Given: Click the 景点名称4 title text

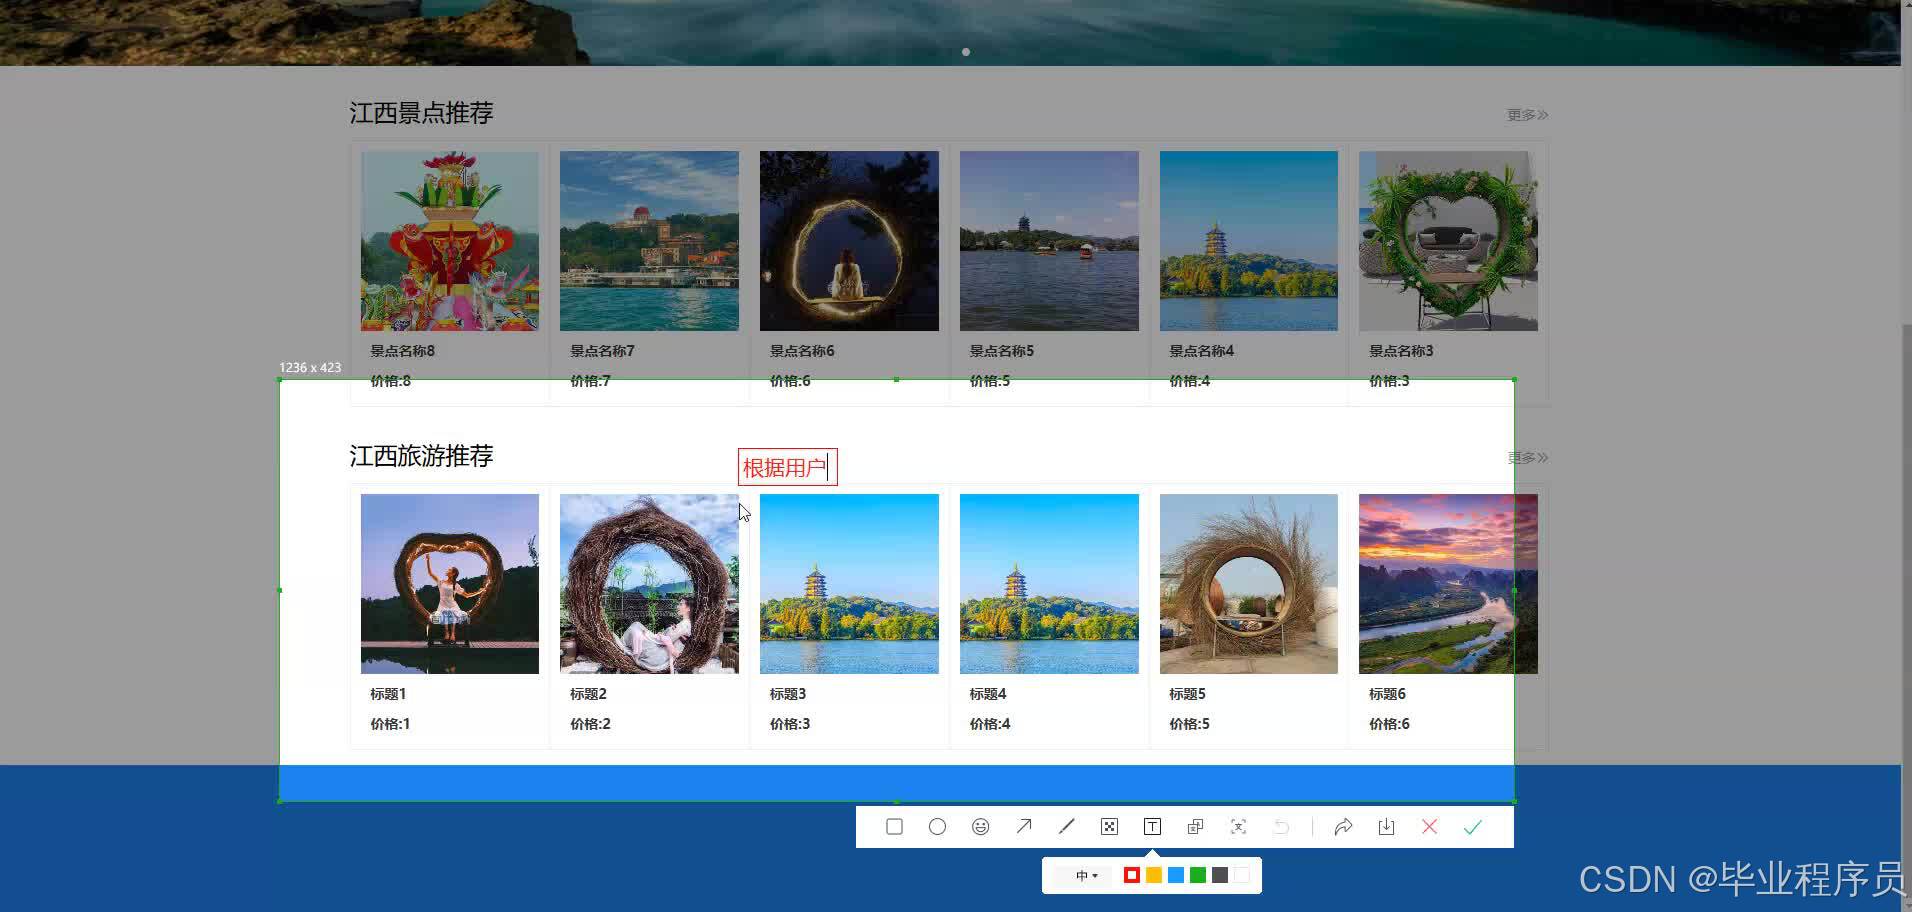Looking at the screenshot, I should tap(1202, 351).
